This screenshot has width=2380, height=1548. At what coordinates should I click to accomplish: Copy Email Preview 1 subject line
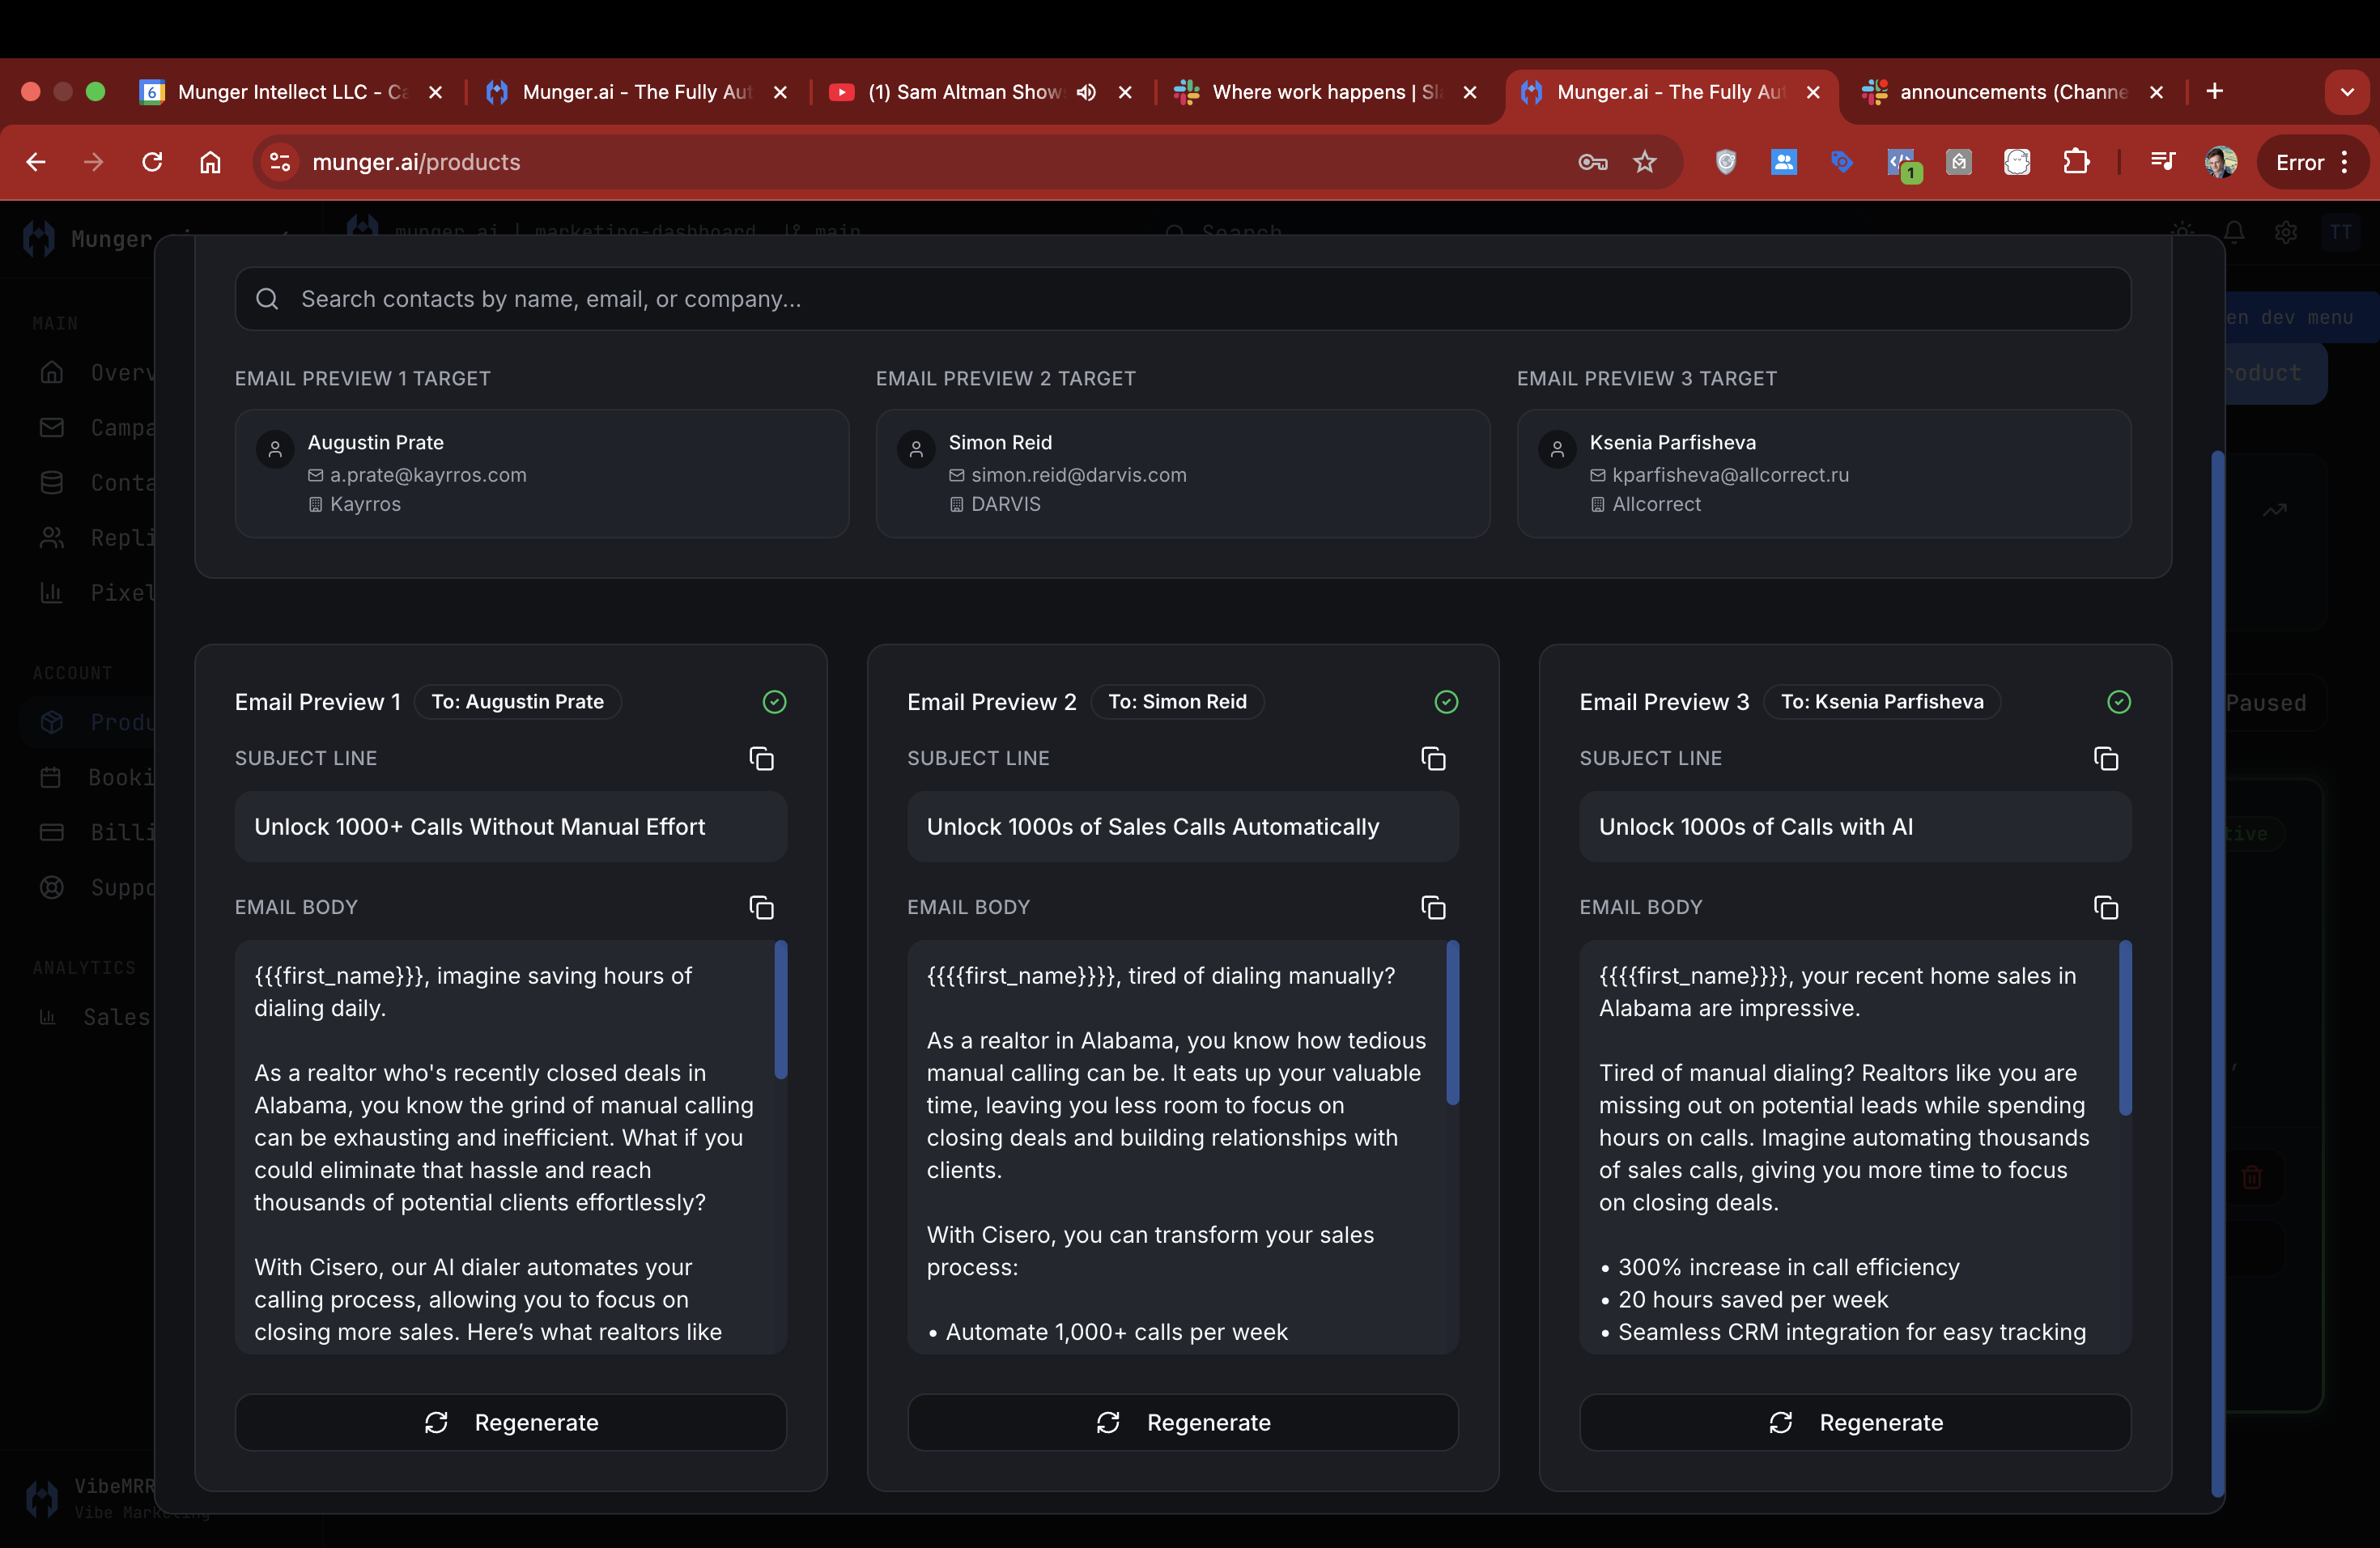coord(761,759)
